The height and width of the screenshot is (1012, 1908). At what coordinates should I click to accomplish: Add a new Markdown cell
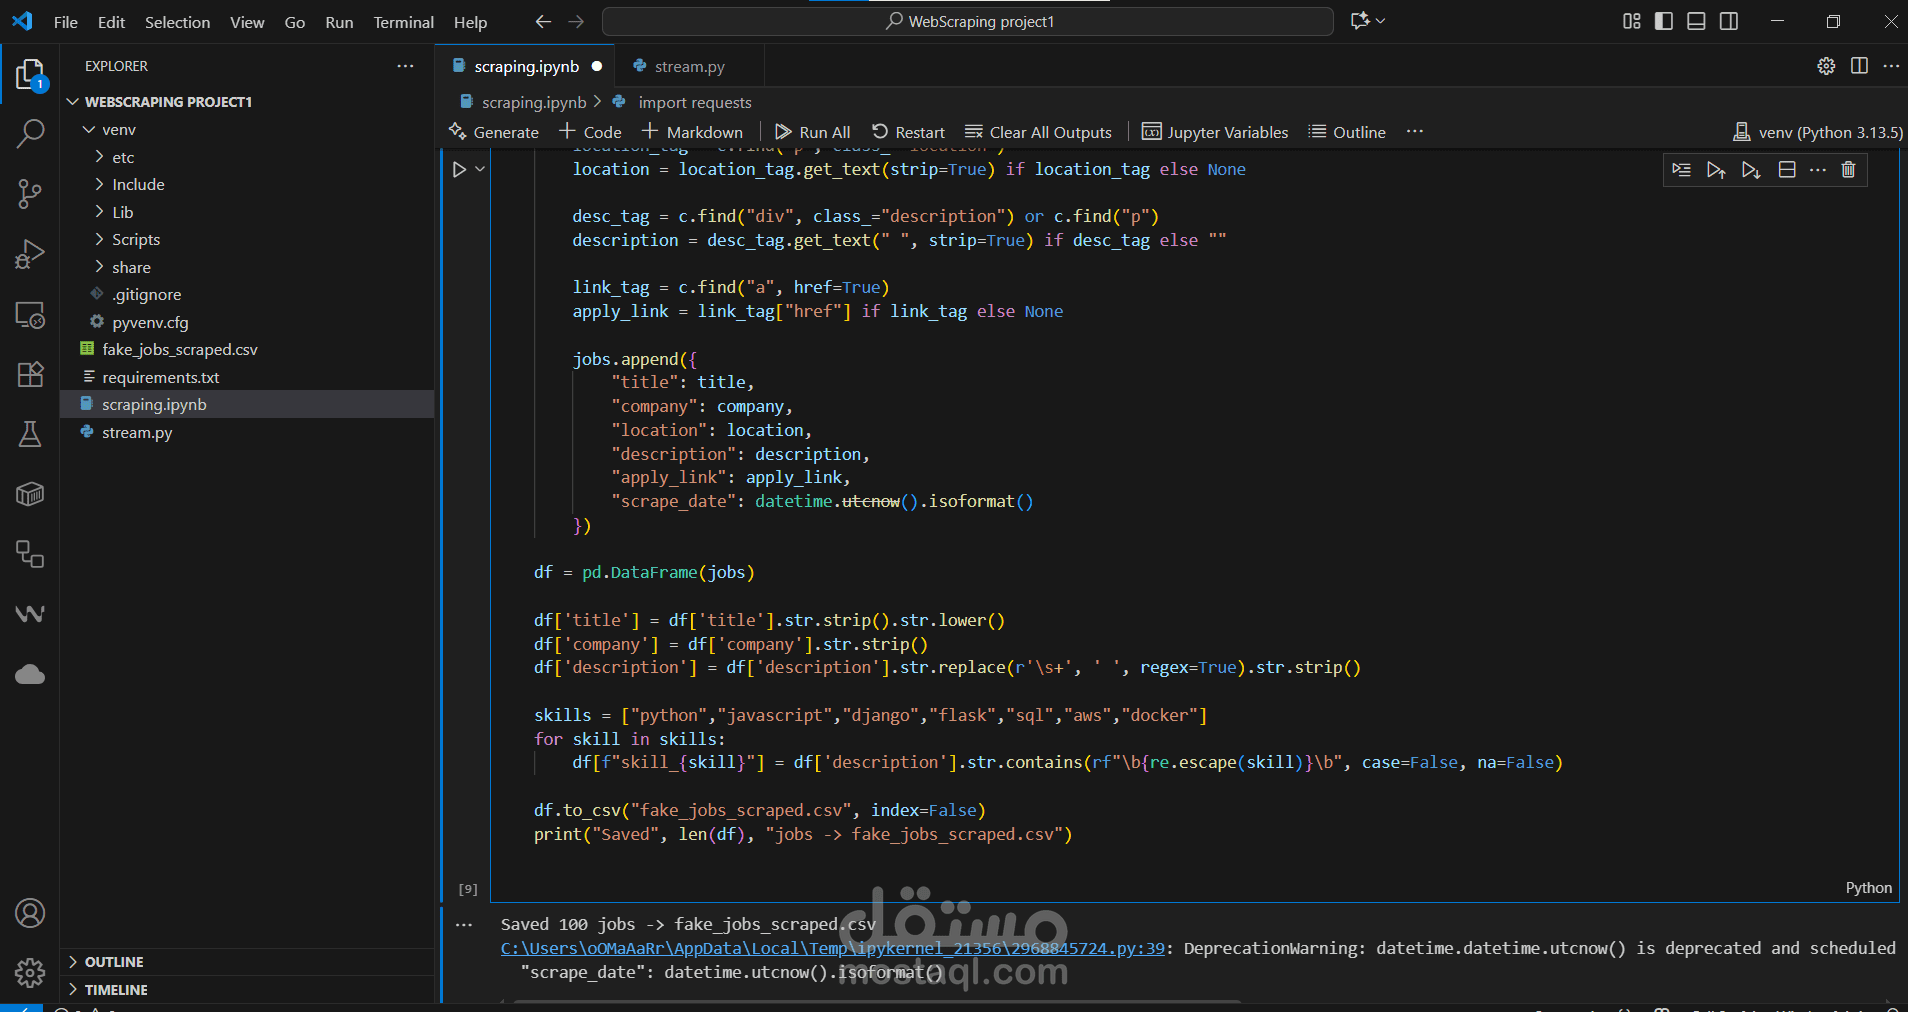pos(692,132)
